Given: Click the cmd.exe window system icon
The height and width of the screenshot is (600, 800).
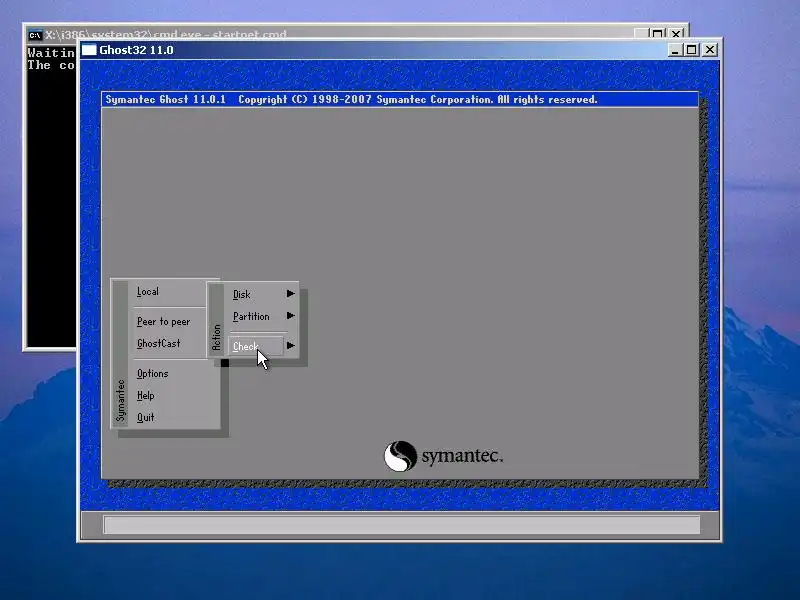Looking at the screenshot, I should (x=35, y=35).
